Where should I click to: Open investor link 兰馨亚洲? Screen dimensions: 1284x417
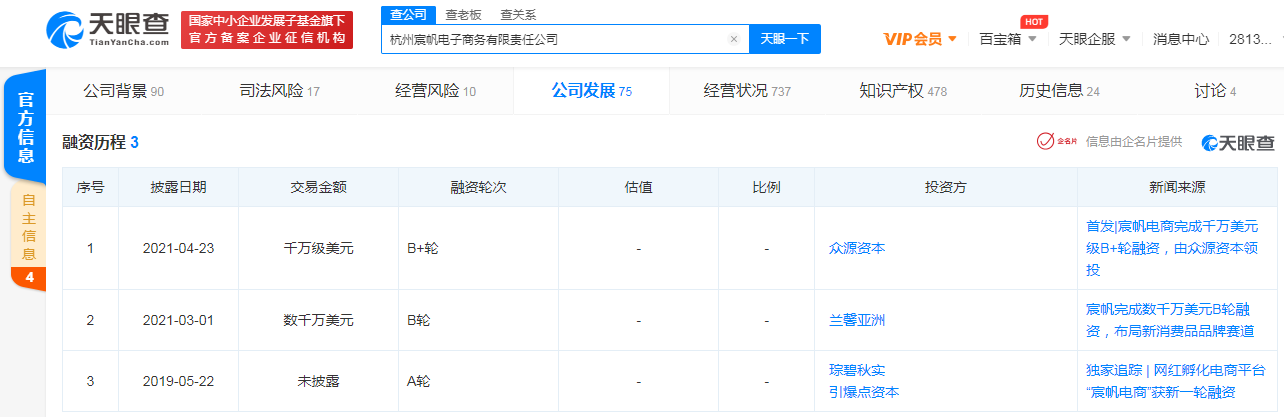tap(857, 320)
